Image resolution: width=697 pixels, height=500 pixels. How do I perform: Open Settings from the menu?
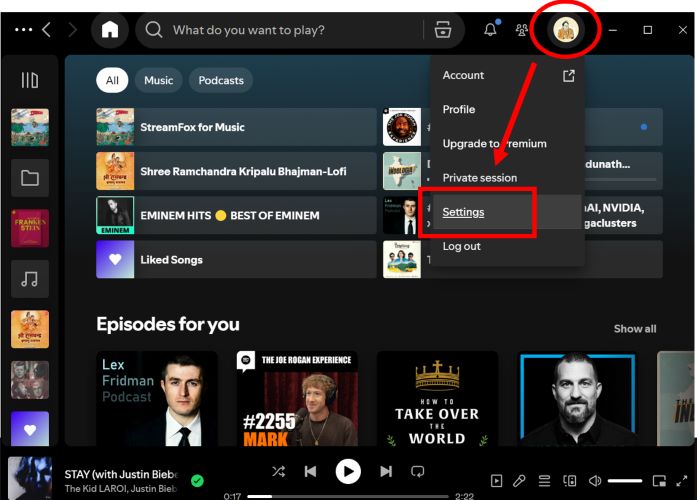507,212
